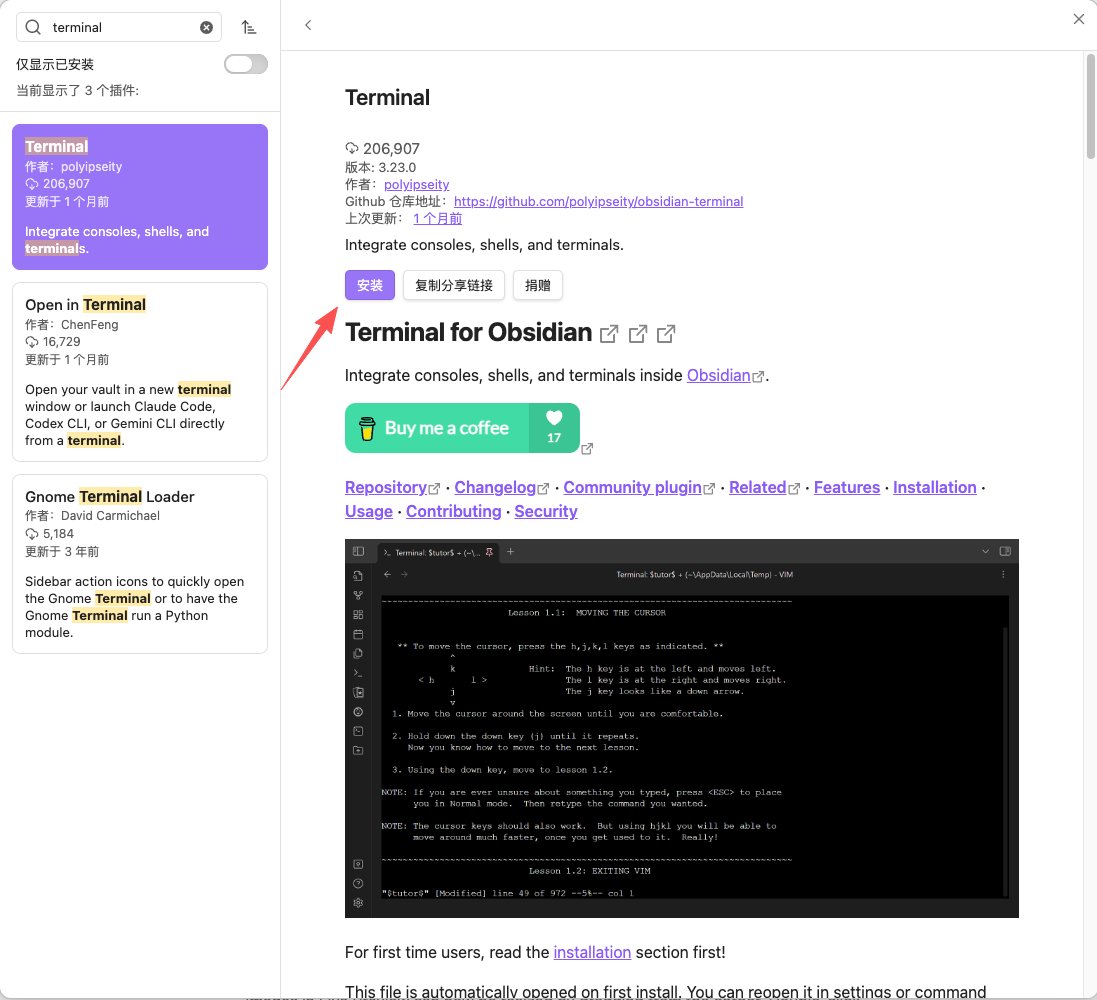Select the Open in Terminal plugin
Viewport: 1097px width, 1000px height.
coord(140,372)
